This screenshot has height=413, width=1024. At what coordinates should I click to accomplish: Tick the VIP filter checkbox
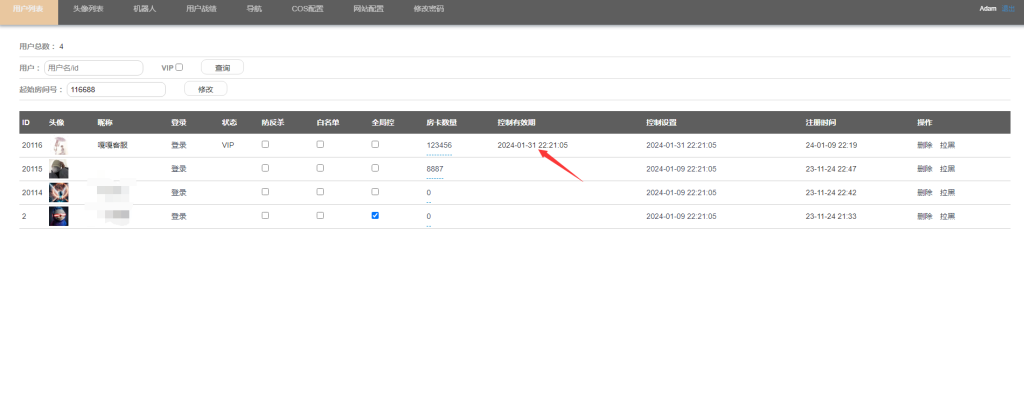179,67
